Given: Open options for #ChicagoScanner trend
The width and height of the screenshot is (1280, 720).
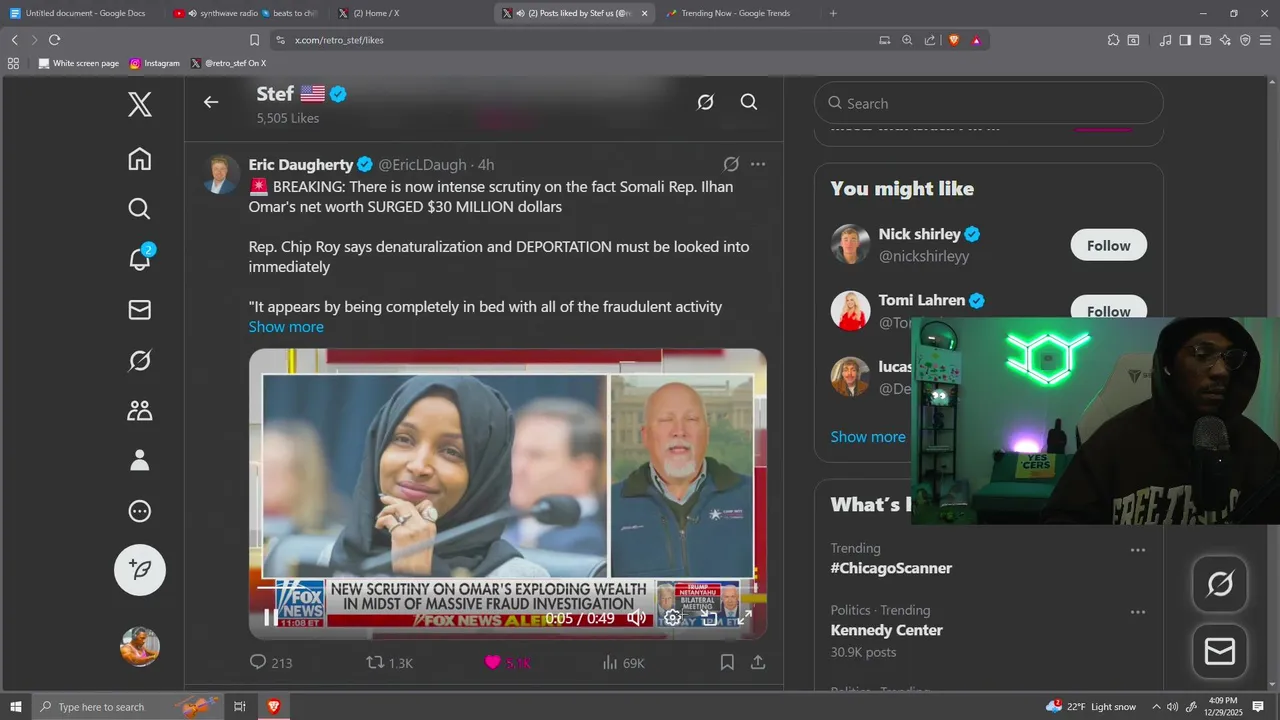Looking at the screenshot, I should (1137, 550).
